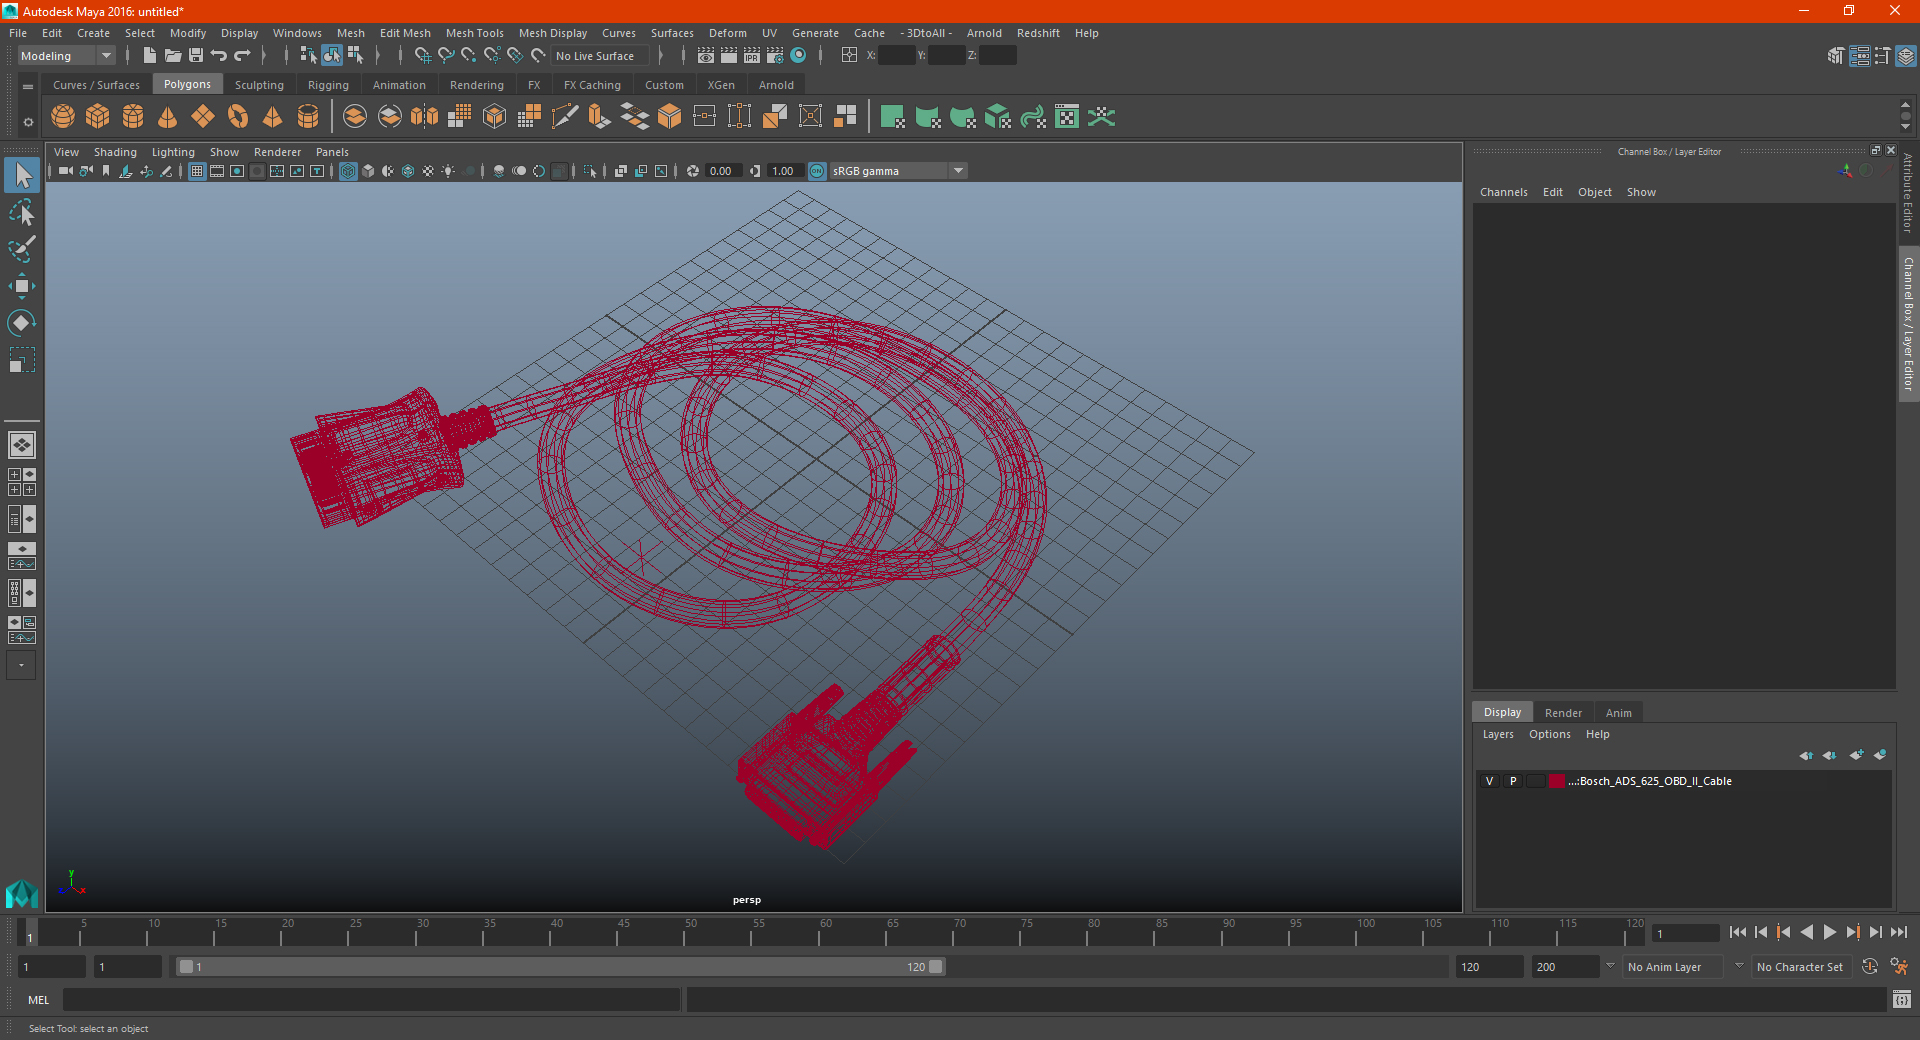Click the MEL command language label
The image size is (1920, 1040).
(x=39, y=1000)
